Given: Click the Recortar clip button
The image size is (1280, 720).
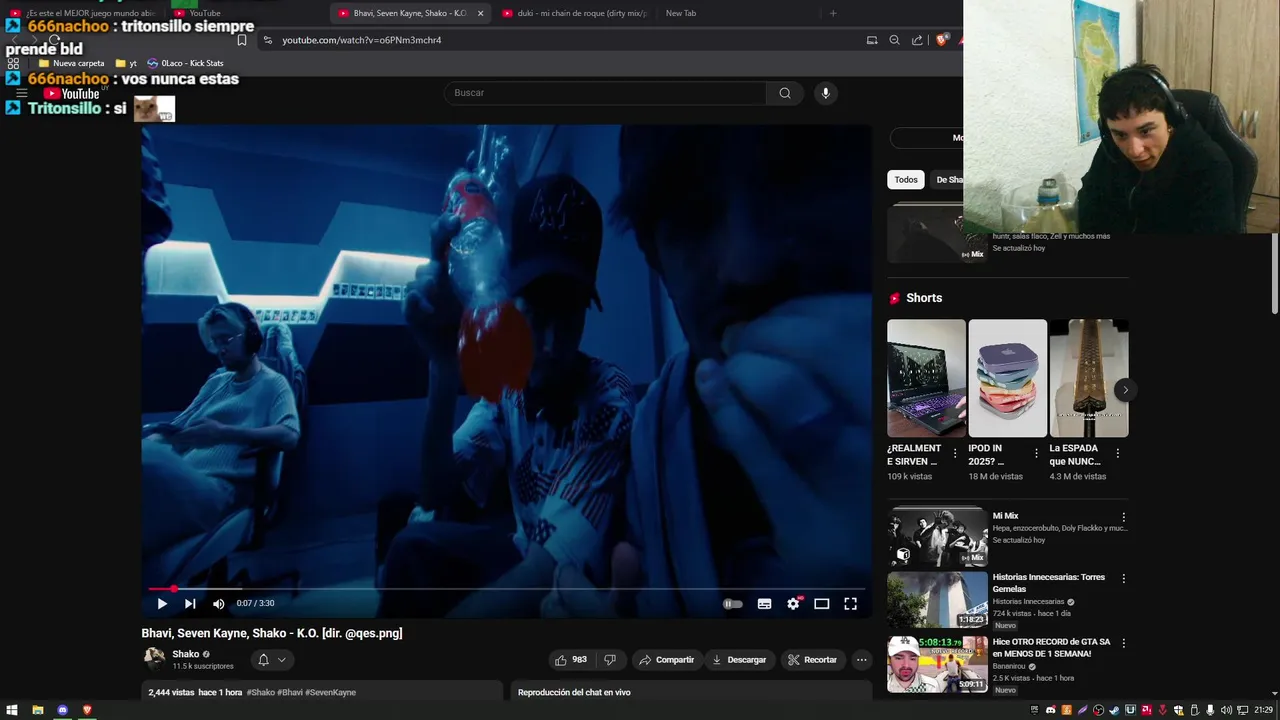Looking at the screenshot, I should click(811, 660).
